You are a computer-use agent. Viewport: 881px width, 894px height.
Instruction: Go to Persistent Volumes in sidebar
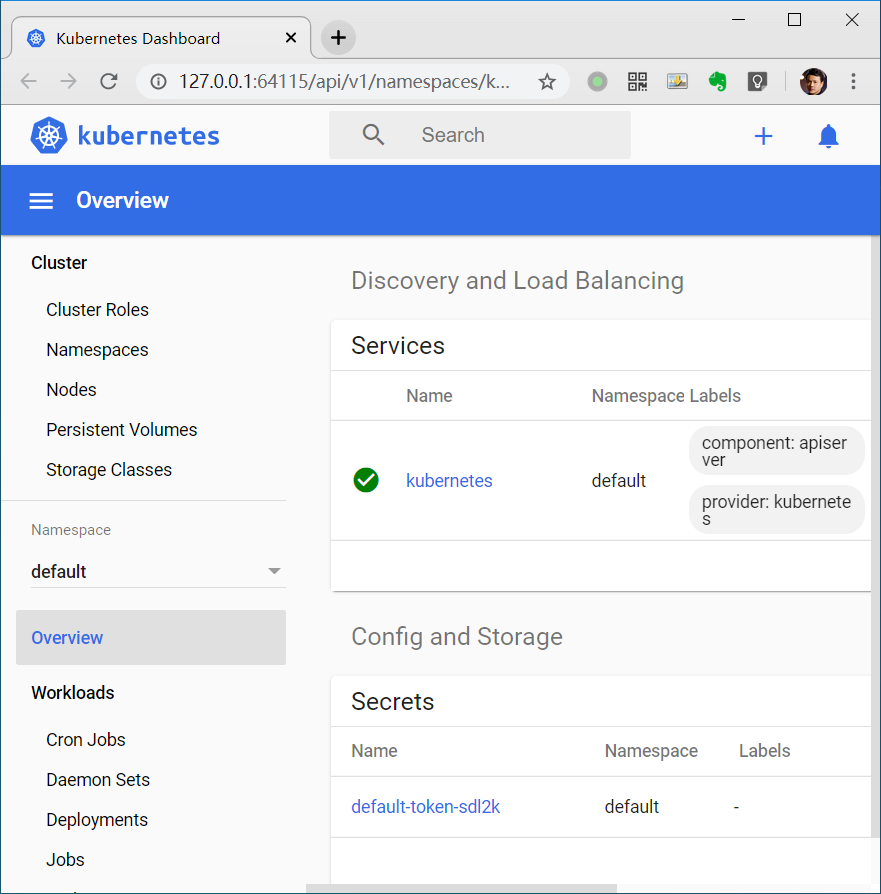pos(121,430)
